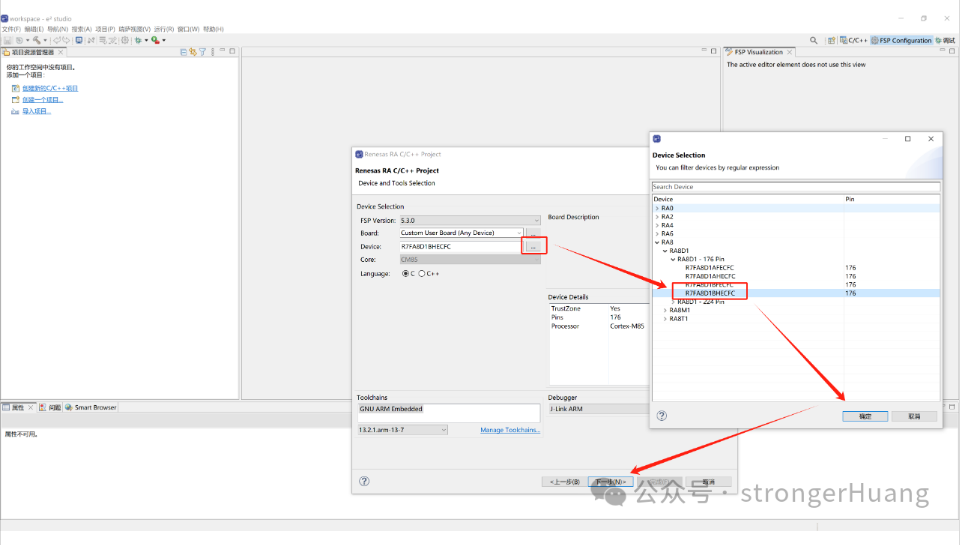Click the 上一步(B) back button
960x545 pixels.
tap(564, 482)
